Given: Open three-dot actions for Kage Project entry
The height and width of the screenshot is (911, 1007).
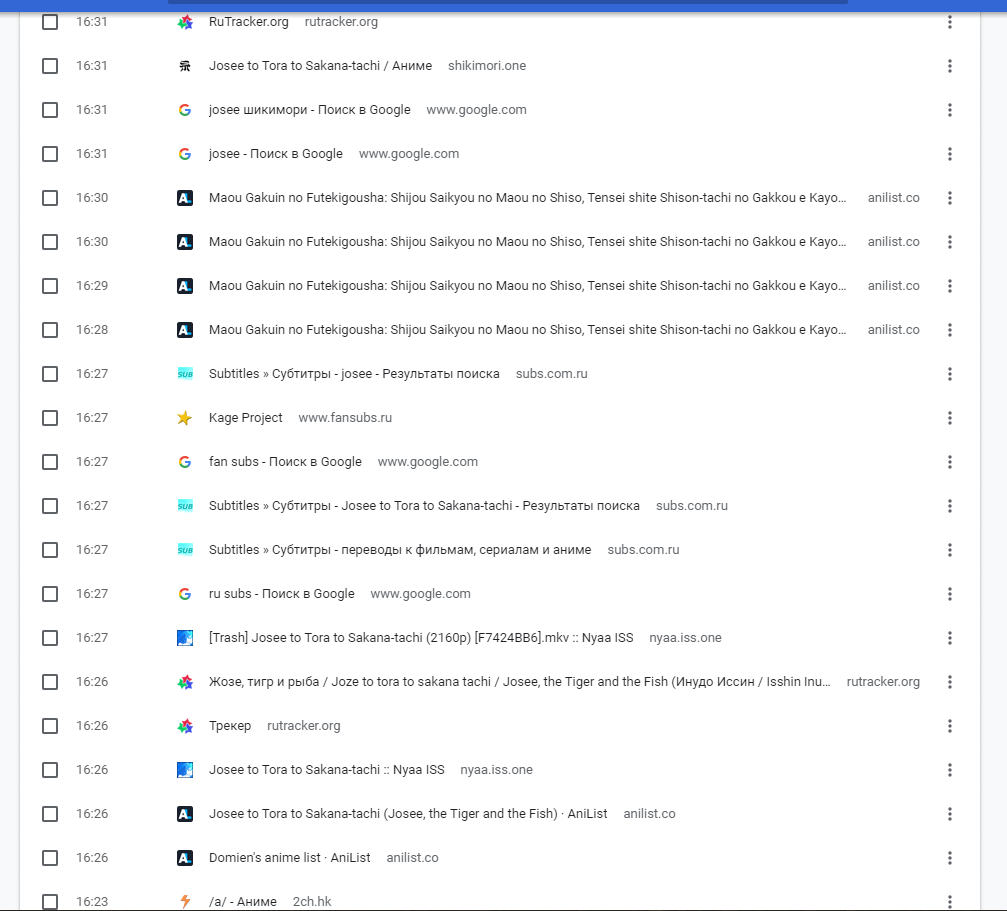Looking at the screenshot, I should 949,418.
